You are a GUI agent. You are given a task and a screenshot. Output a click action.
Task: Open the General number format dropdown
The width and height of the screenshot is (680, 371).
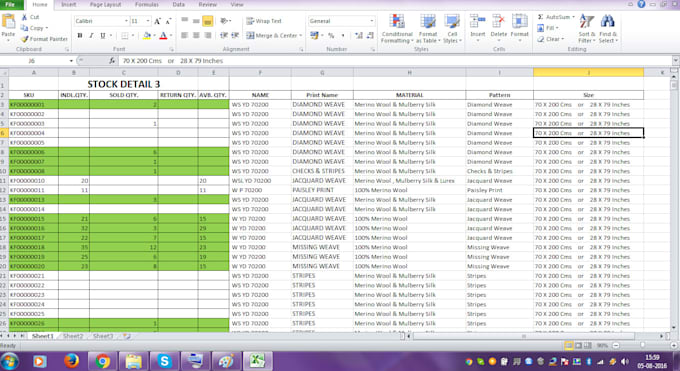(x=372, y=21)
